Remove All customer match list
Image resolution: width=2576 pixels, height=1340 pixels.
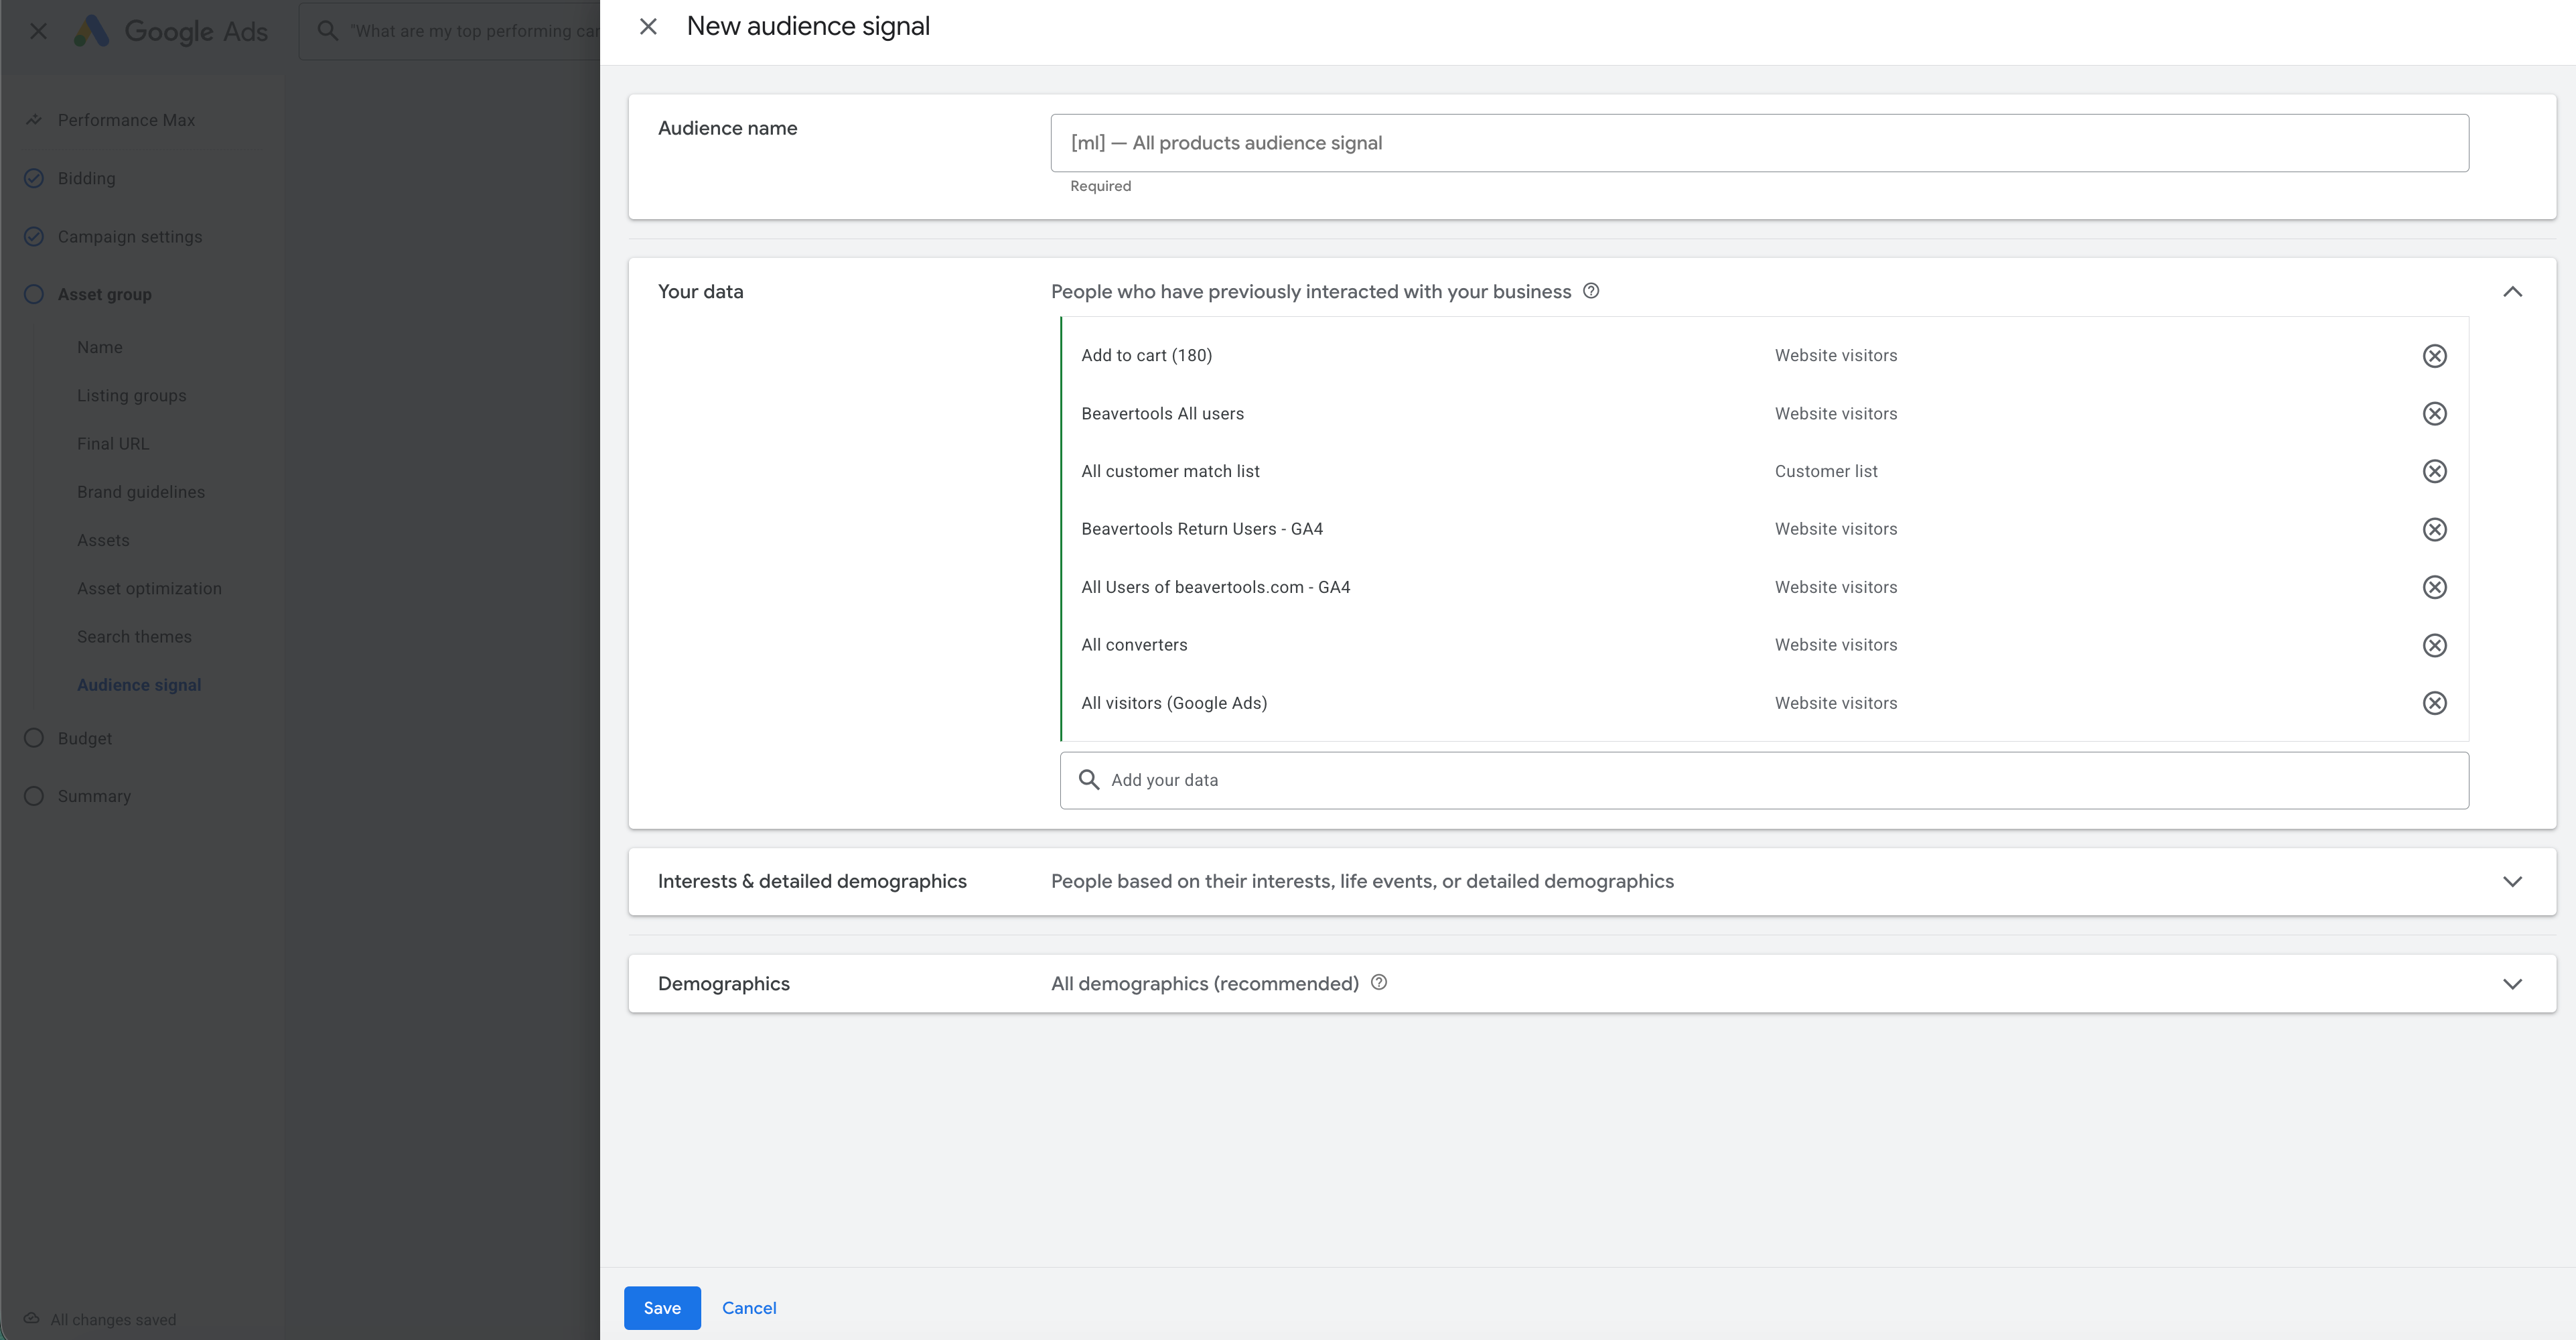[2434, 471]
